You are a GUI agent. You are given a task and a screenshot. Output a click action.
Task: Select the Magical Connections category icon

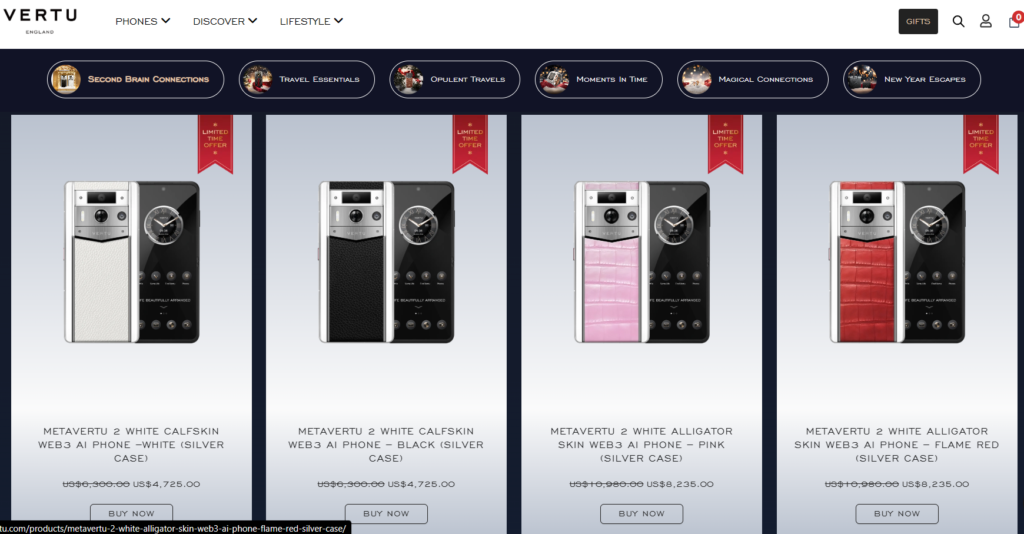[x=696, y=80]
